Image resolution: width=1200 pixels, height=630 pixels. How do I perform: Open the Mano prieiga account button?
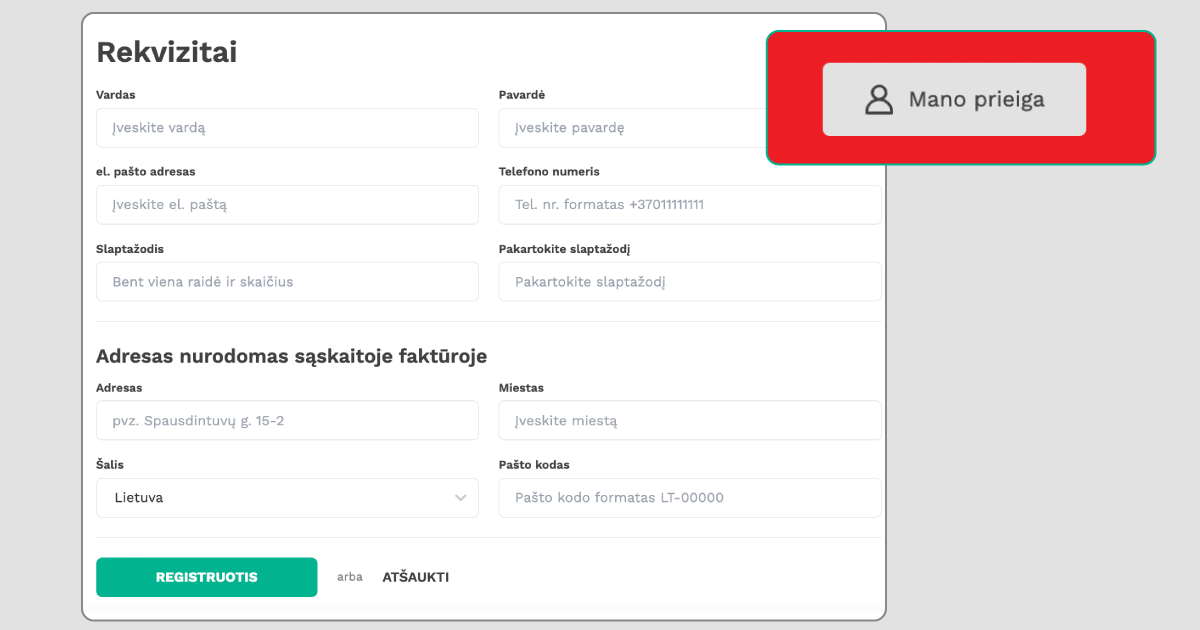pos(954,99)
